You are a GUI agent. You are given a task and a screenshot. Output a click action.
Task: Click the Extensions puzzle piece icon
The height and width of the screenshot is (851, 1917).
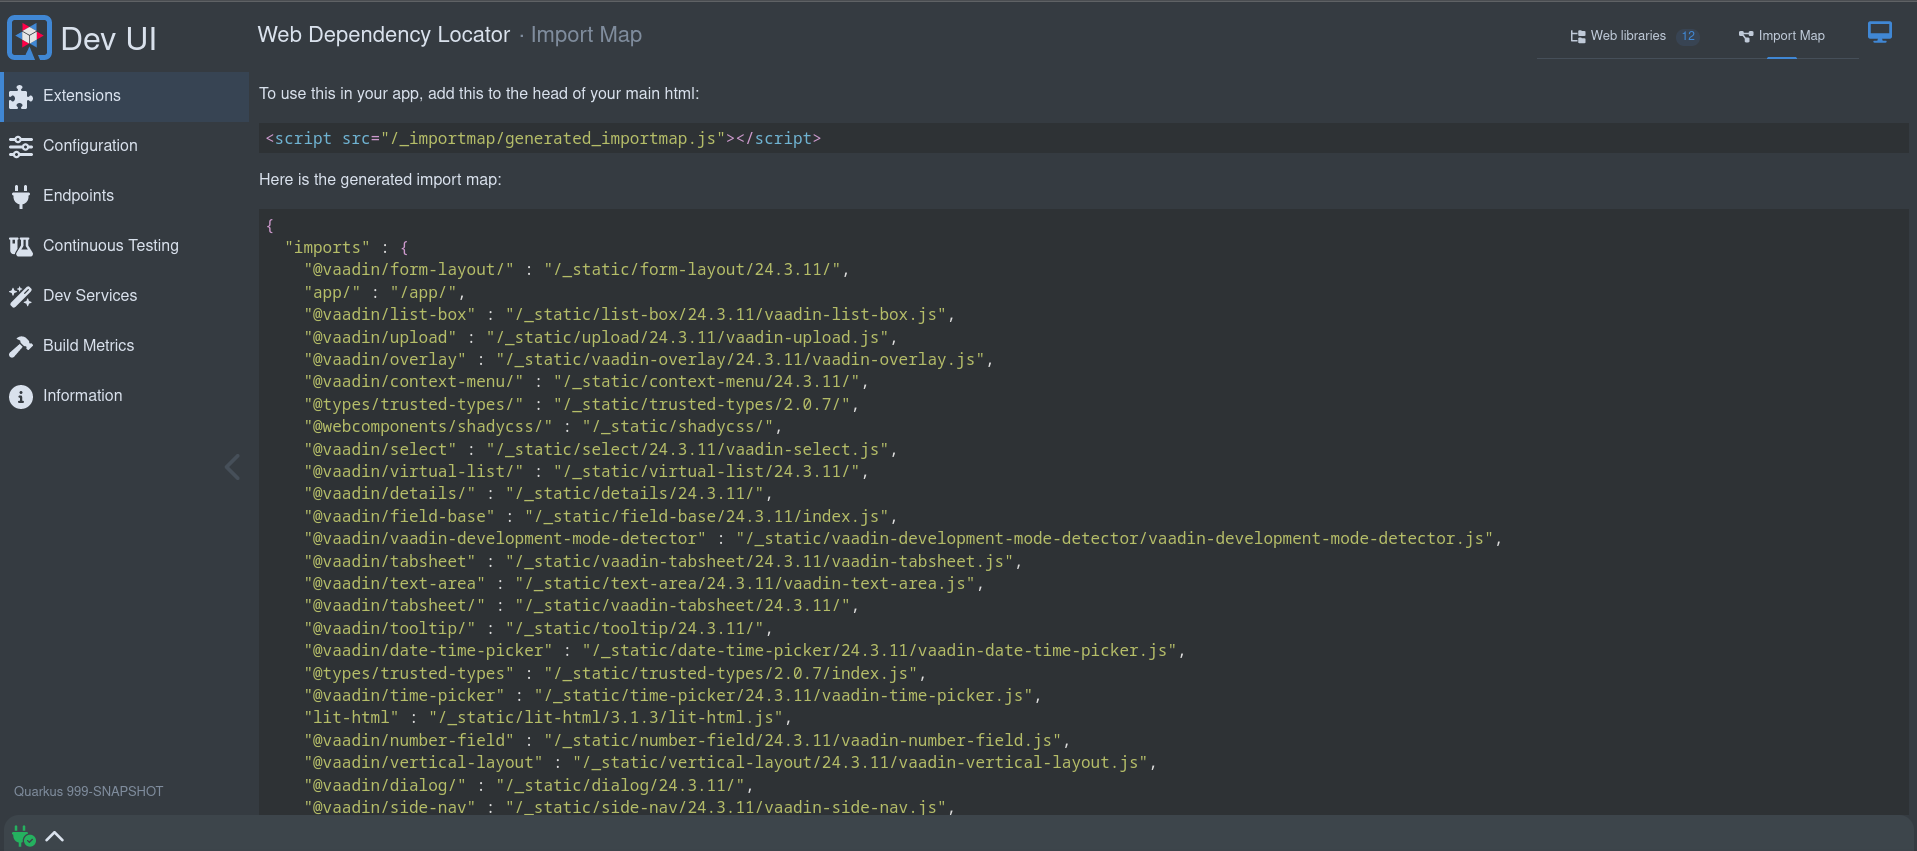[21, 96]
